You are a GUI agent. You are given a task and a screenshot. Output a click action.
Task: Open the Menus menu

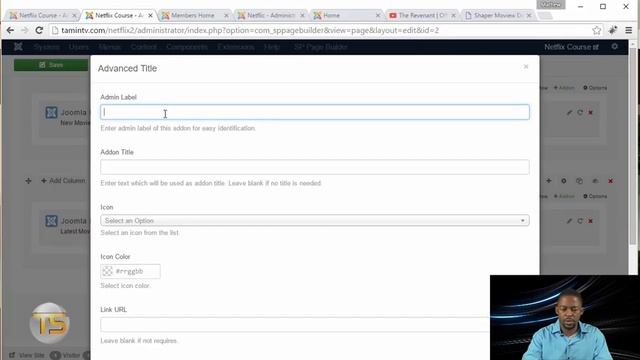point(110,47)
